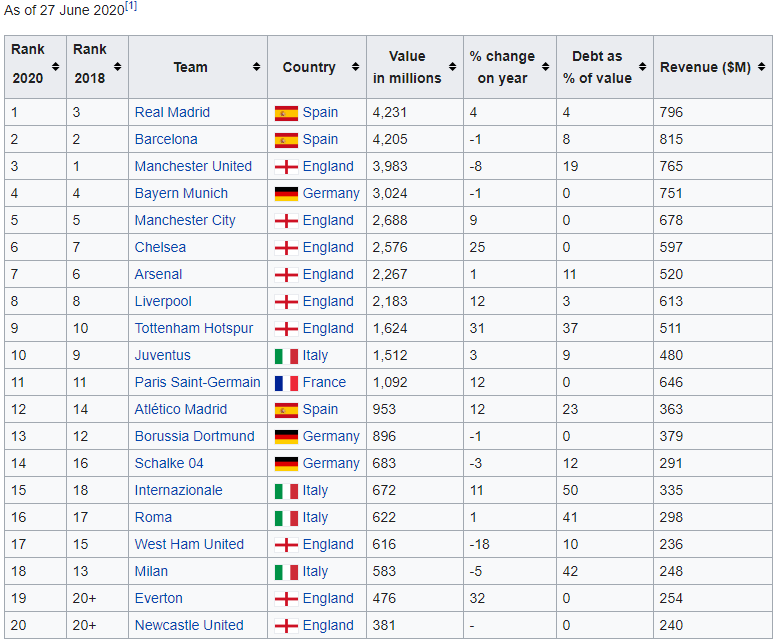This screenshot has width=777, height=642.
Task: Select West Ham United change value -18
Action: click(x=479, y=544)
